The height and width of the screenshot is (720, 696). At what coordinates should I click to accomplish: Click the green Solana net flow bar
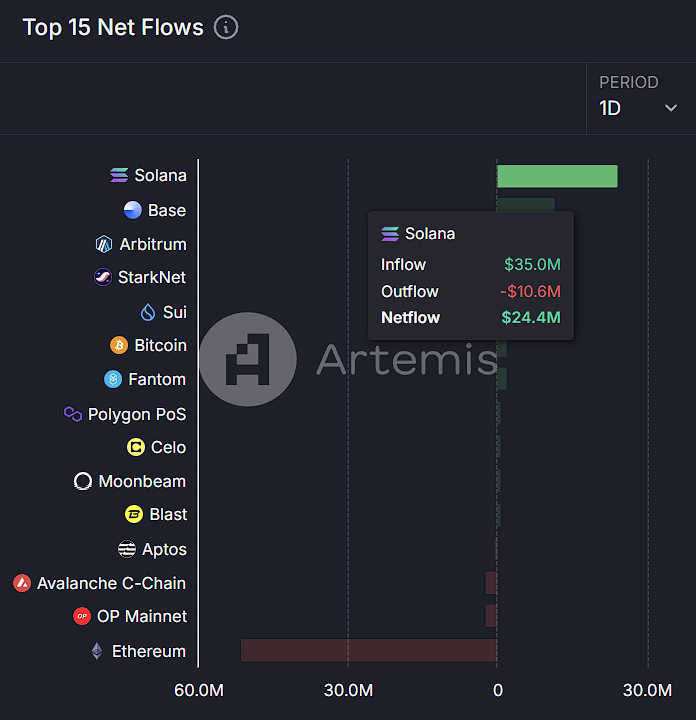click(557, 176)
